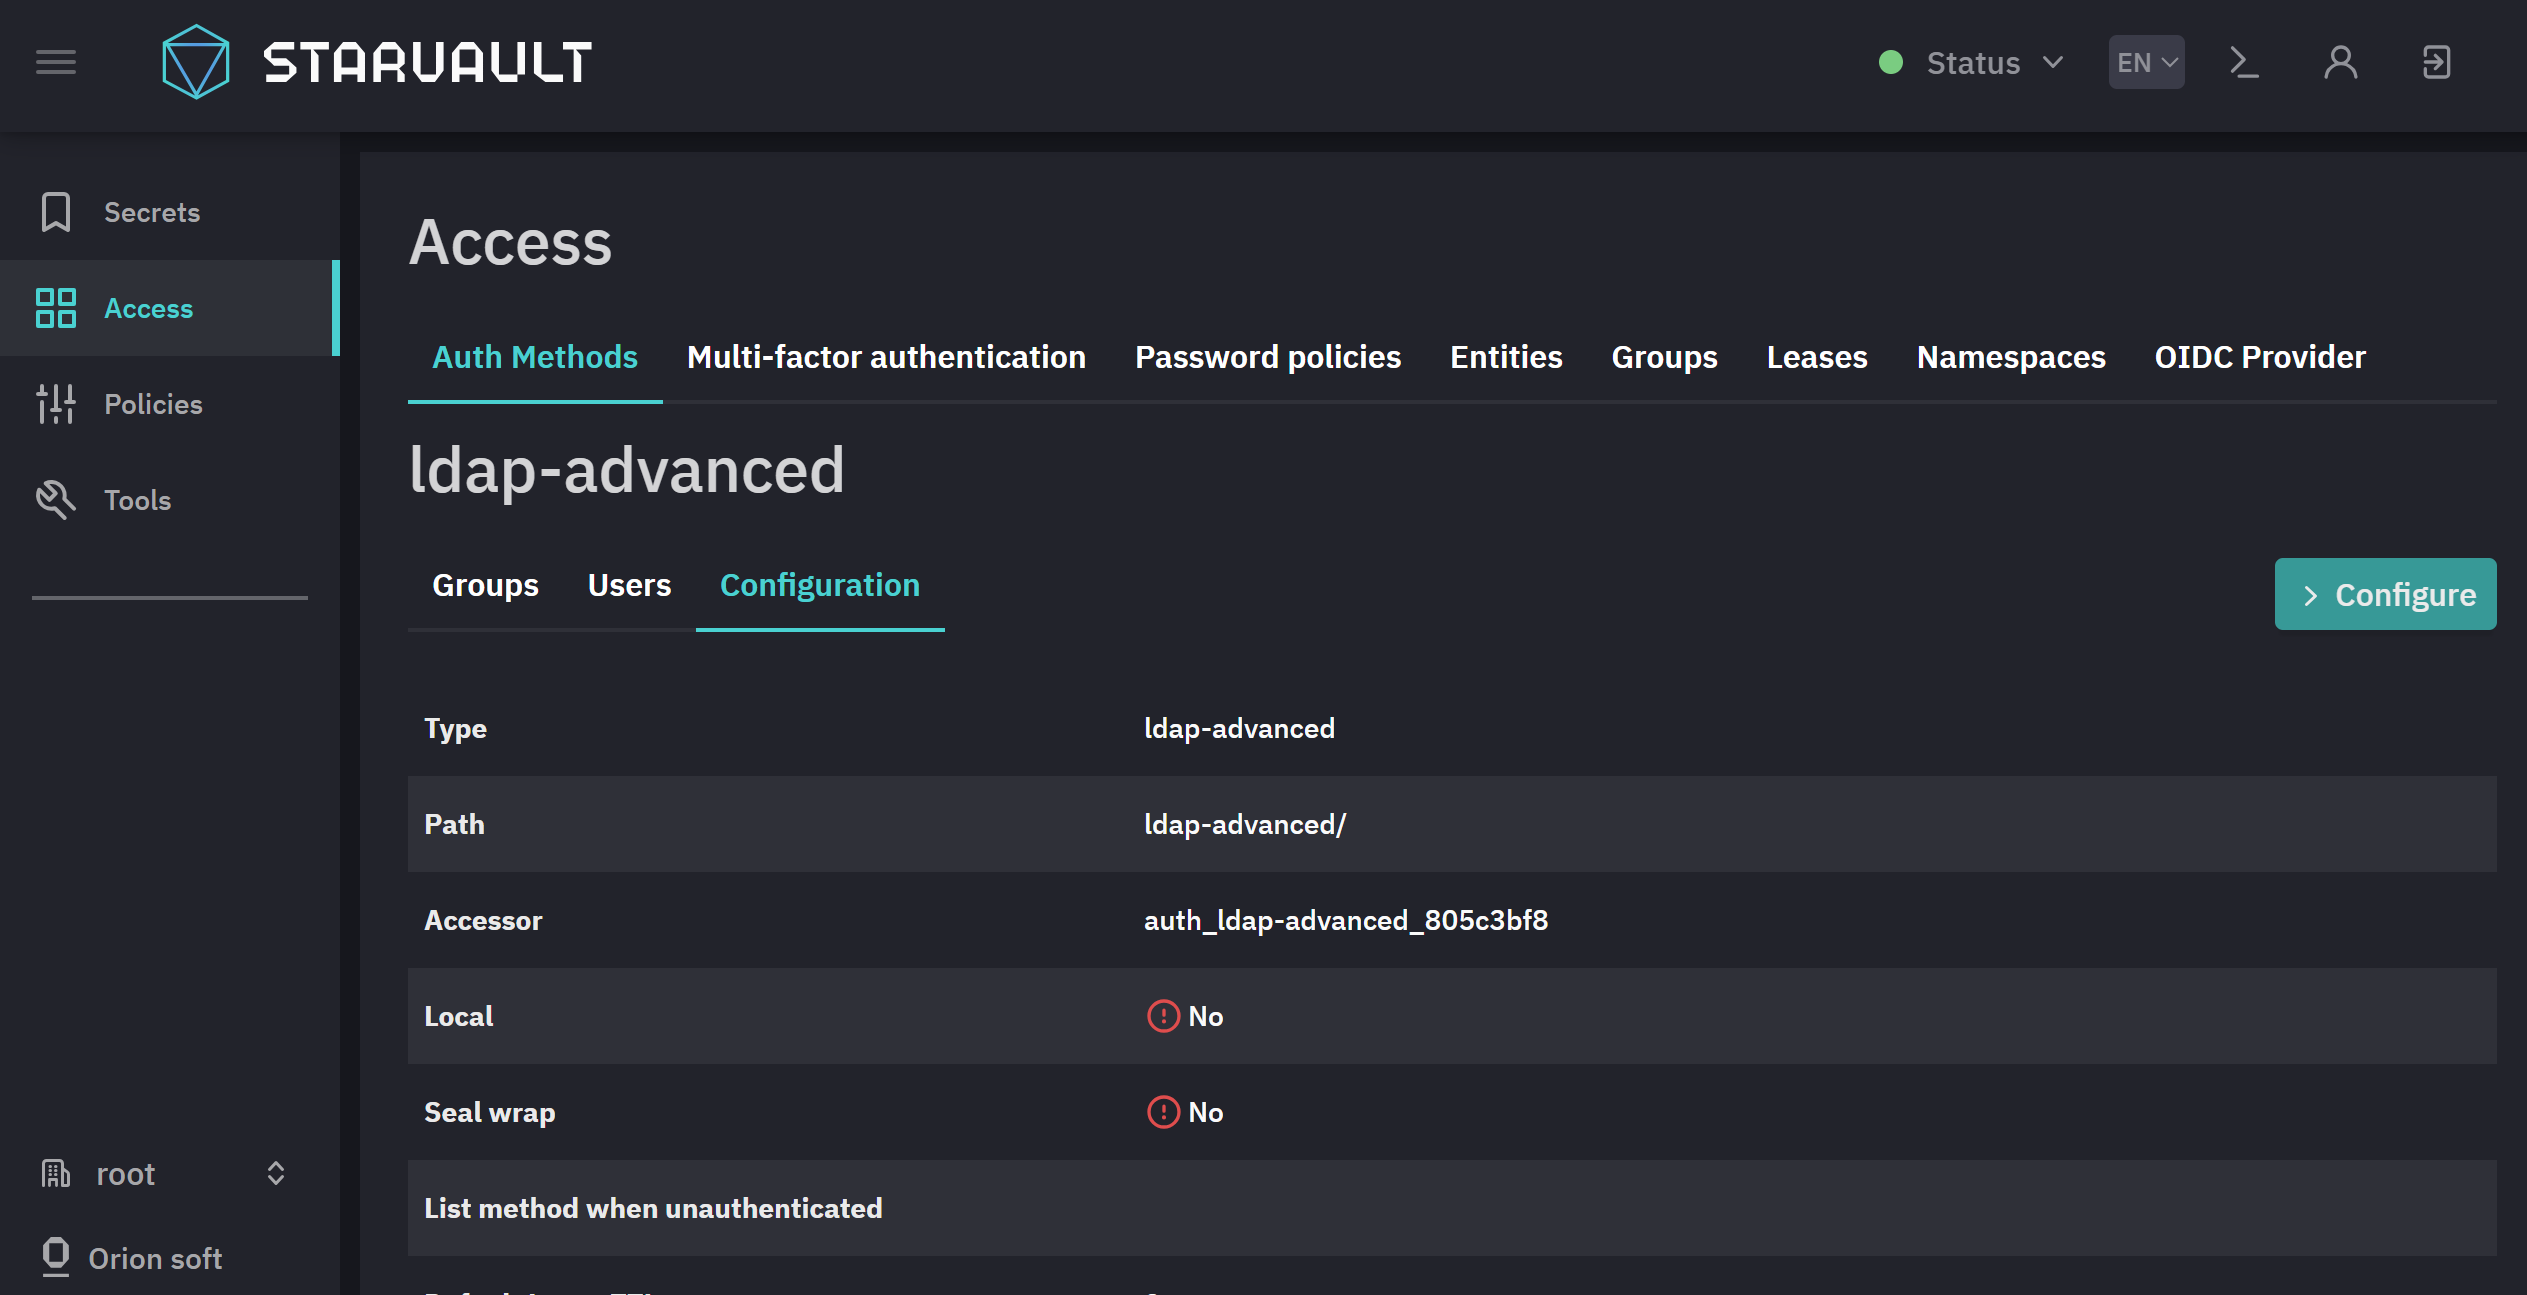The image size is (2527, 1295).
Task: Click the Tools wrench icon
Action: pyautogui.click(x=56, y=500)
